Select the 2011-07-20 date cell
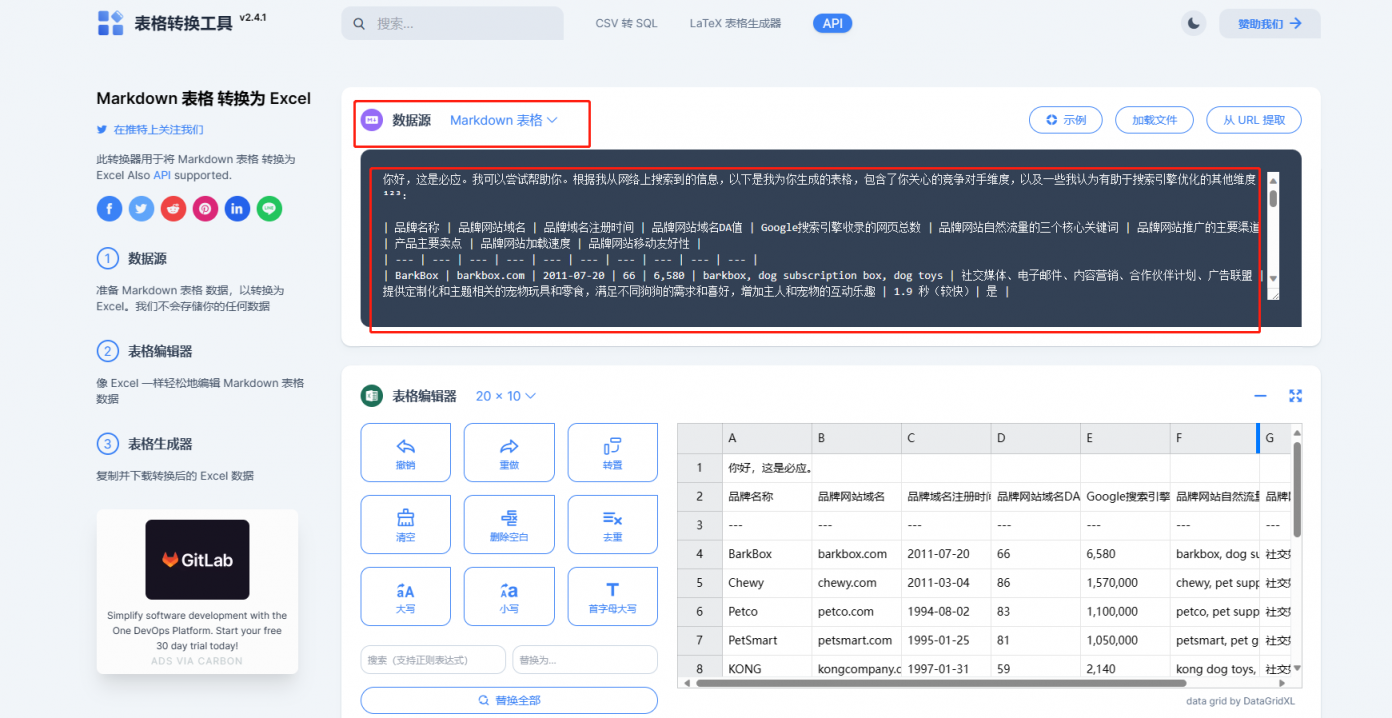The image size is (1392, 718). click(x=946, y=554)
